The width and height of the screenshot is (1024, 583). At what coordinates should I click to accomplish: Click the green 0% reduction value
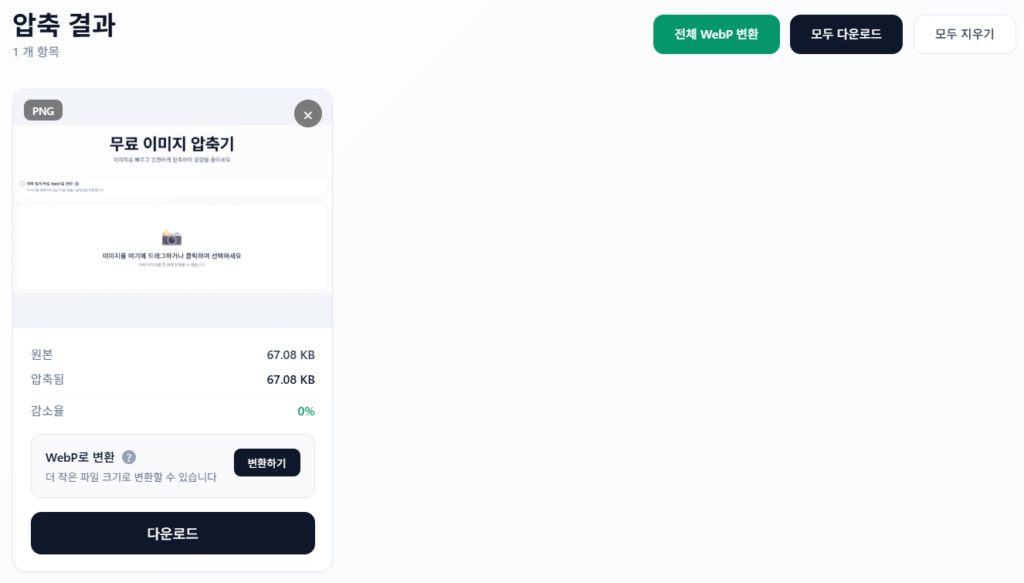(306, 411)
